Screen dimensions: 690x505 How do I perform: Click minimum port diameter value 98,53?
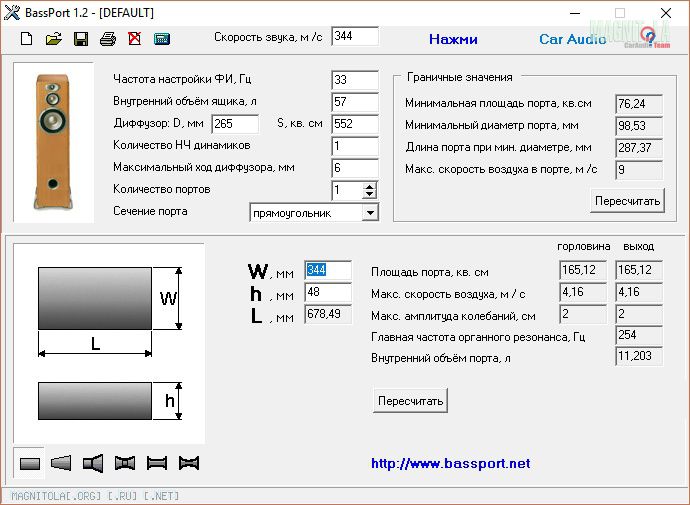(x=639, y=126)
